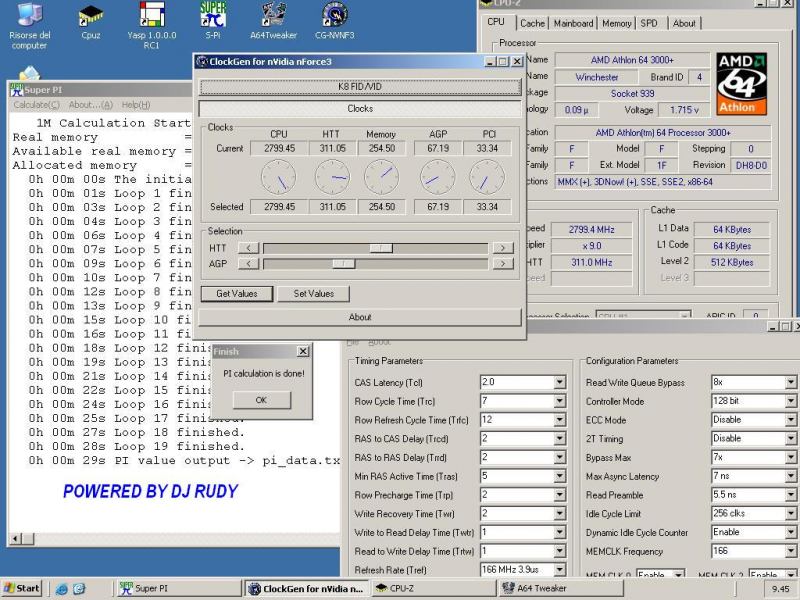Switch to CPU-Z from the taskbar
This screenshot has height=600, width=800.
[x=434, y=588]
